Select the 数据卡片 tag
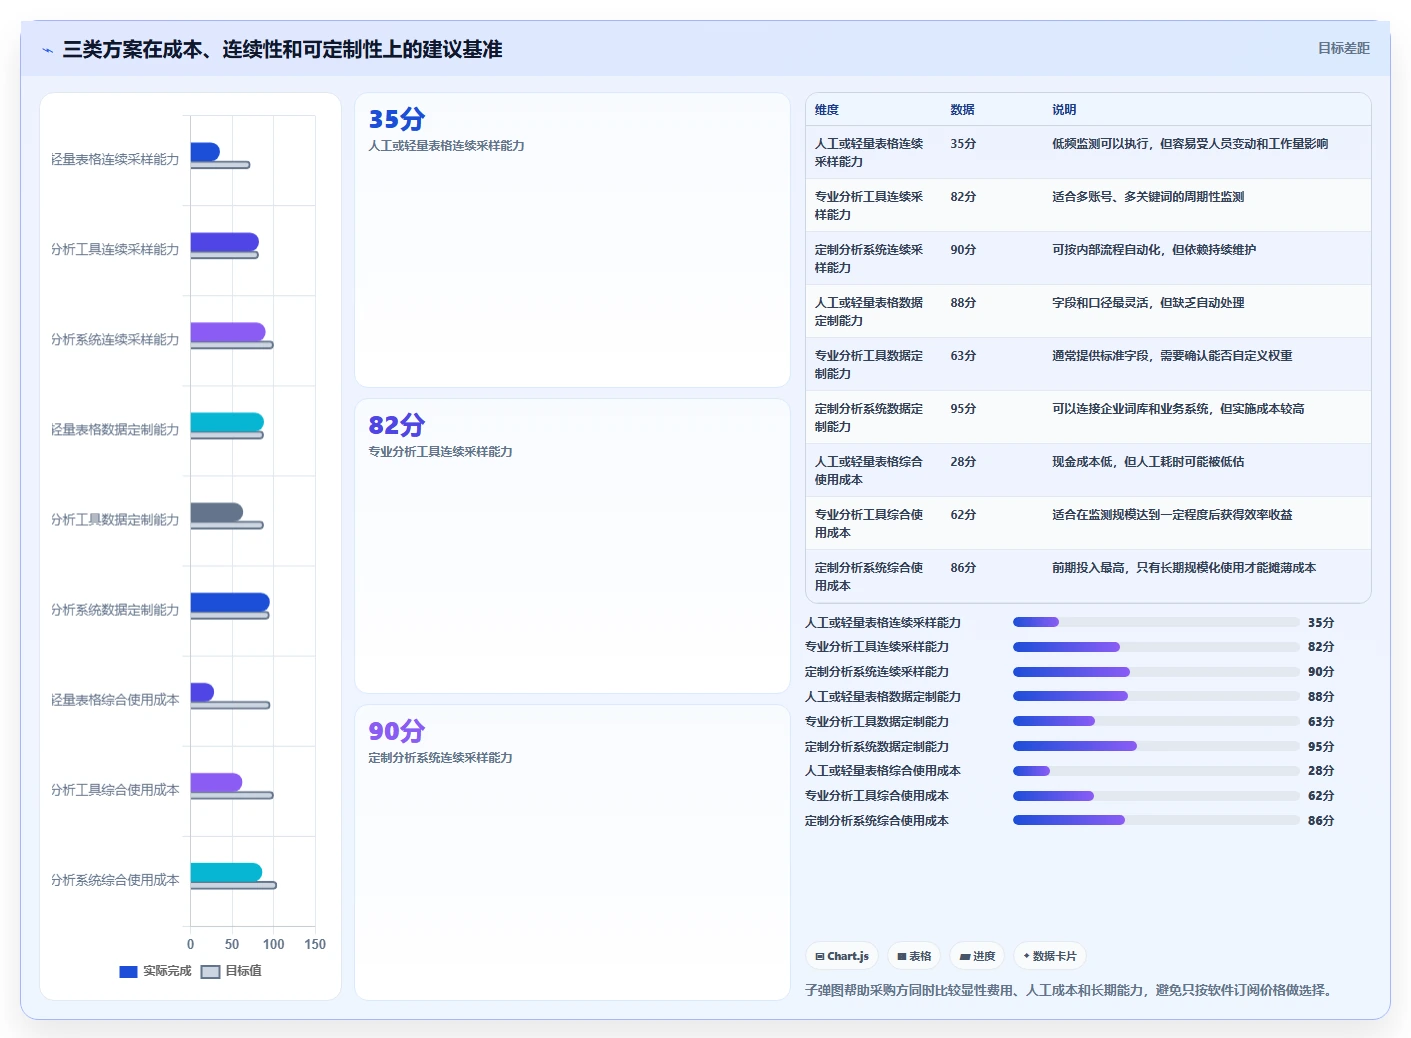Image resolution: width=1411 pixels, height=1038 pixels. (1050, 956)
